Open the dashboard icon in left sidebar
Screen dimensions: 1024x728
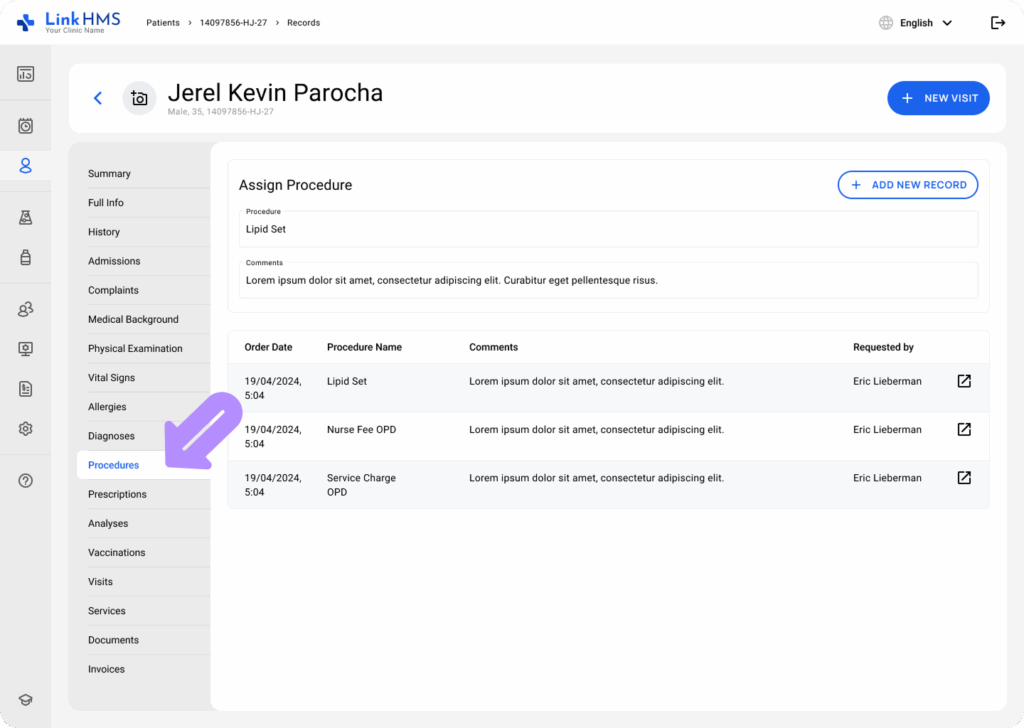click(x=25, y=74)
